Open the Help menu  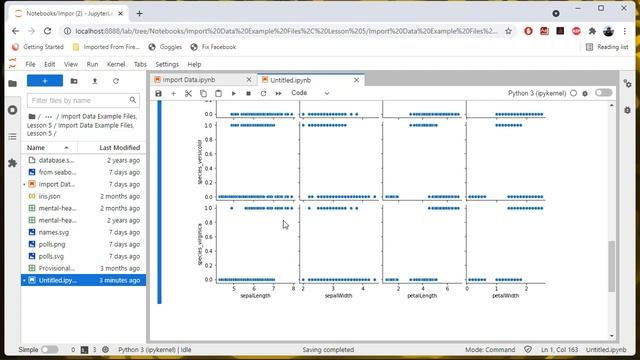point(194,64)
